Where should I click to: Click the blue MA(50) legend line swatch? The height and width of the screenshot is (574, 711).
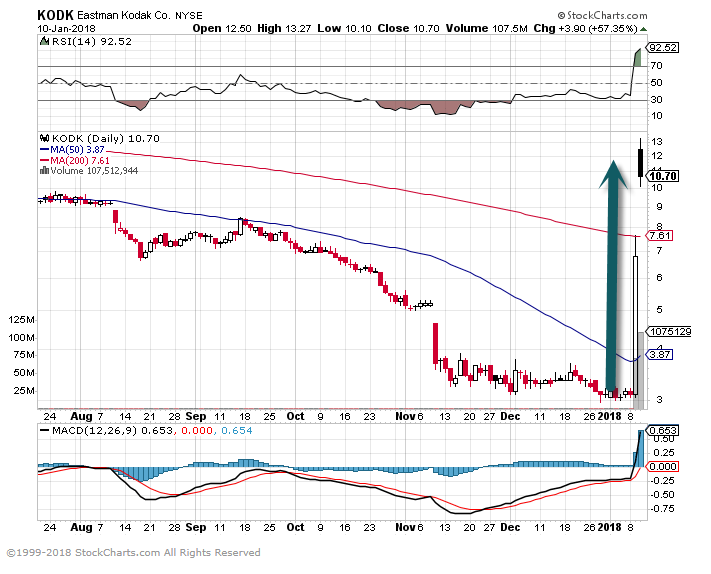pos(44,149)
